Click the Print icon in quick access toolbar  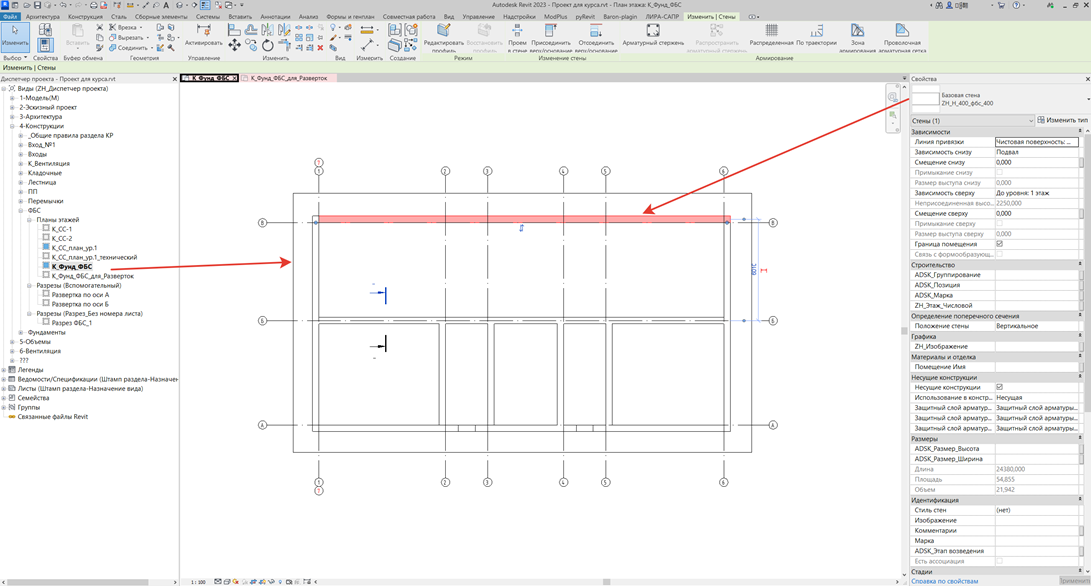point(93,5)
